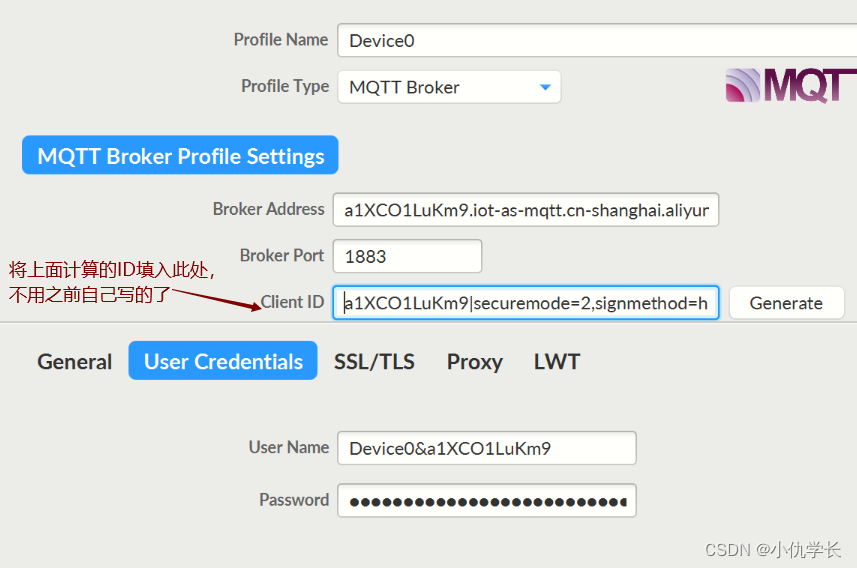Click the Generate button for Client ID
The width and height of the screenshot is (857, 568).
786,302
